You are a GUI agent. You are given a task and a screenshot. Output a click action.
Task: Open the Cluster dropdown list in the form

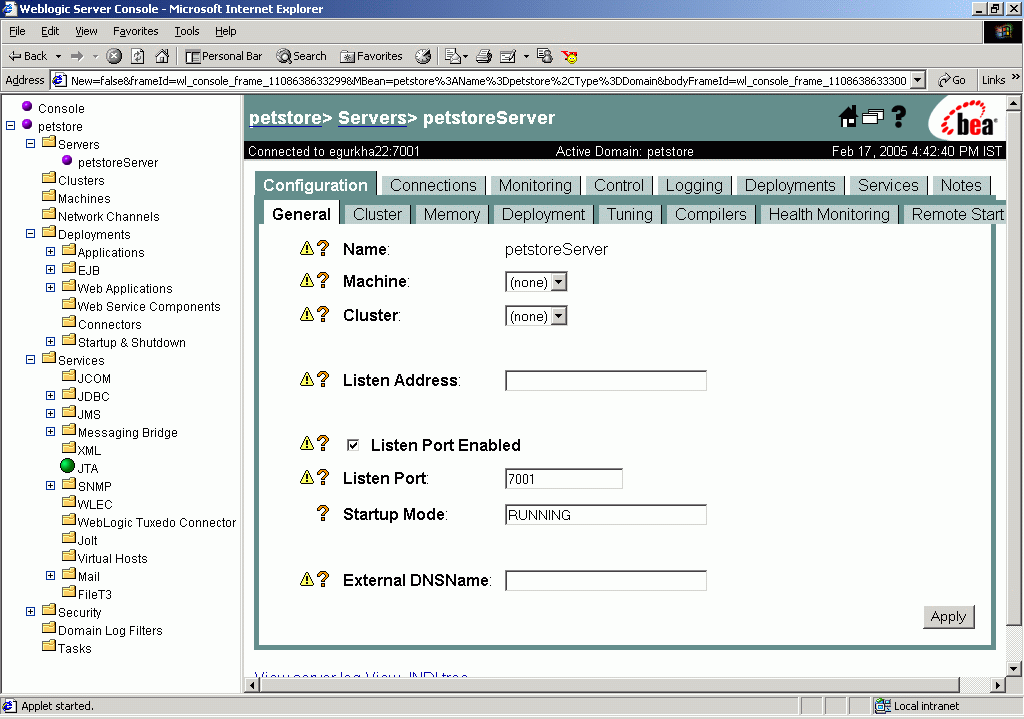[559, 316]
